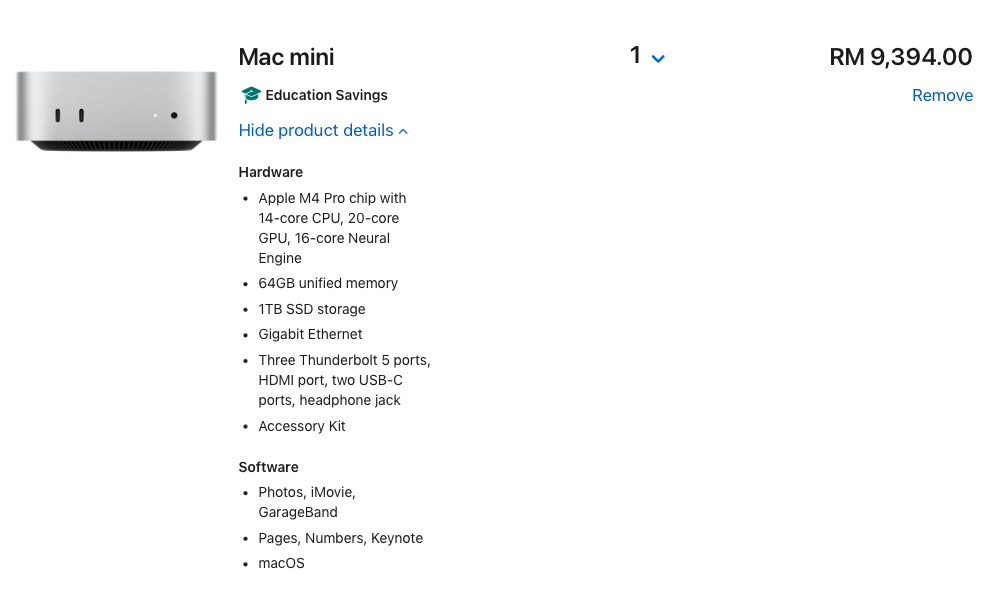Click the Pages, Numbers, Keynote item
The width and height of the screenshot is (995, 593).
tap(340, 538)
